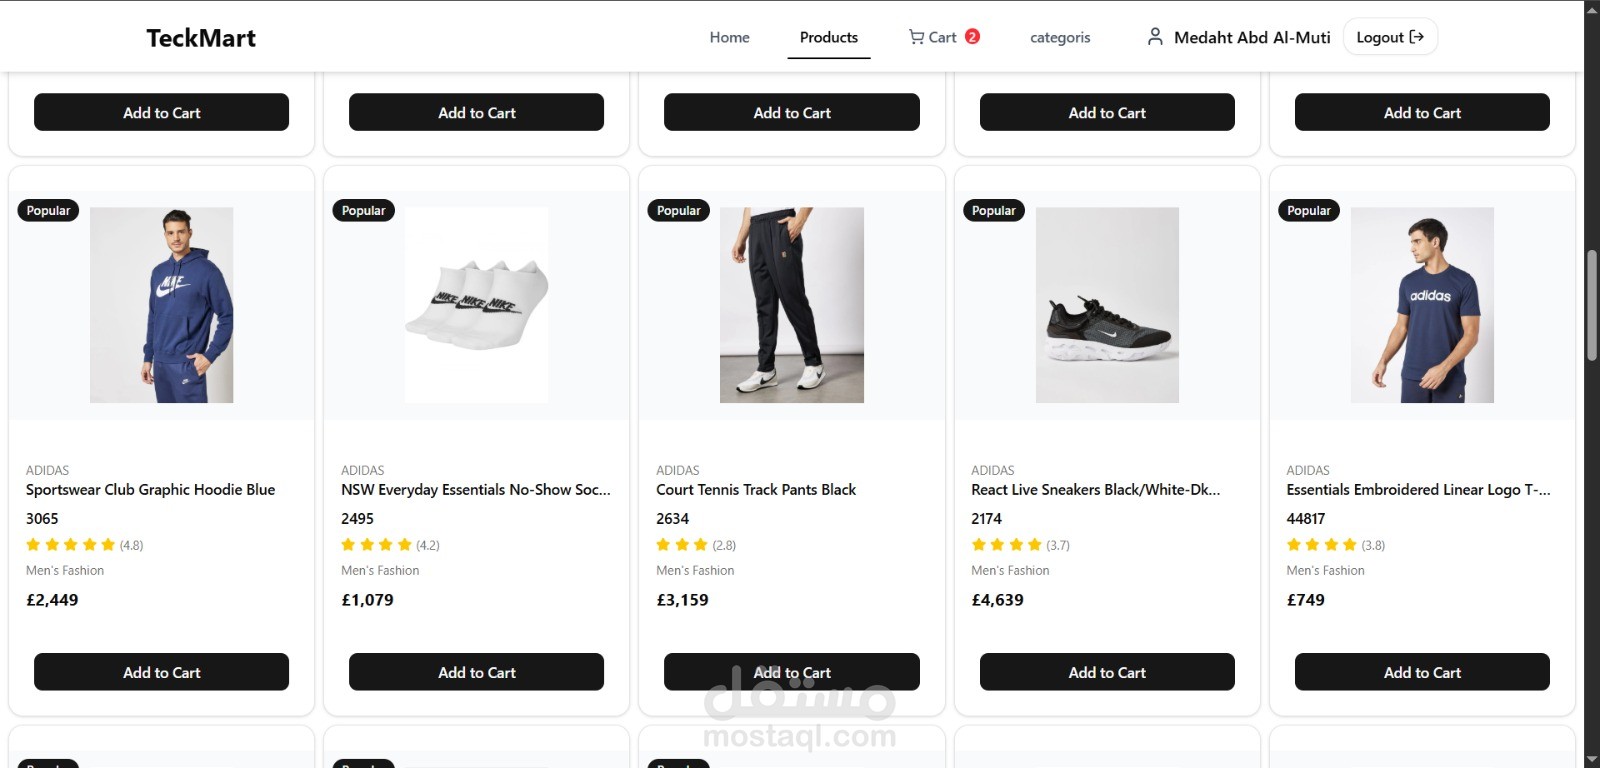This screenshot has width=1600, height=768.
Task: Open the Products tab
Action: 828,38
